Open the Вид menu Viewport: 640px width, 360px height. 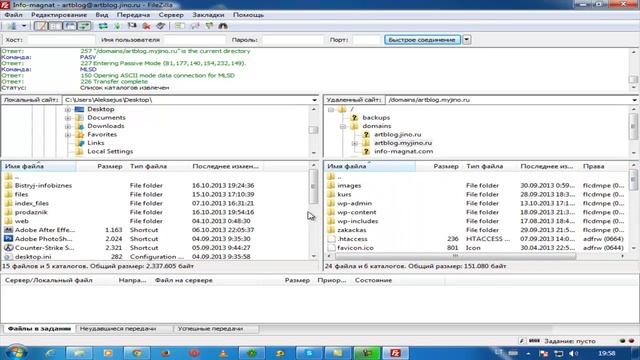click(102, 15)
